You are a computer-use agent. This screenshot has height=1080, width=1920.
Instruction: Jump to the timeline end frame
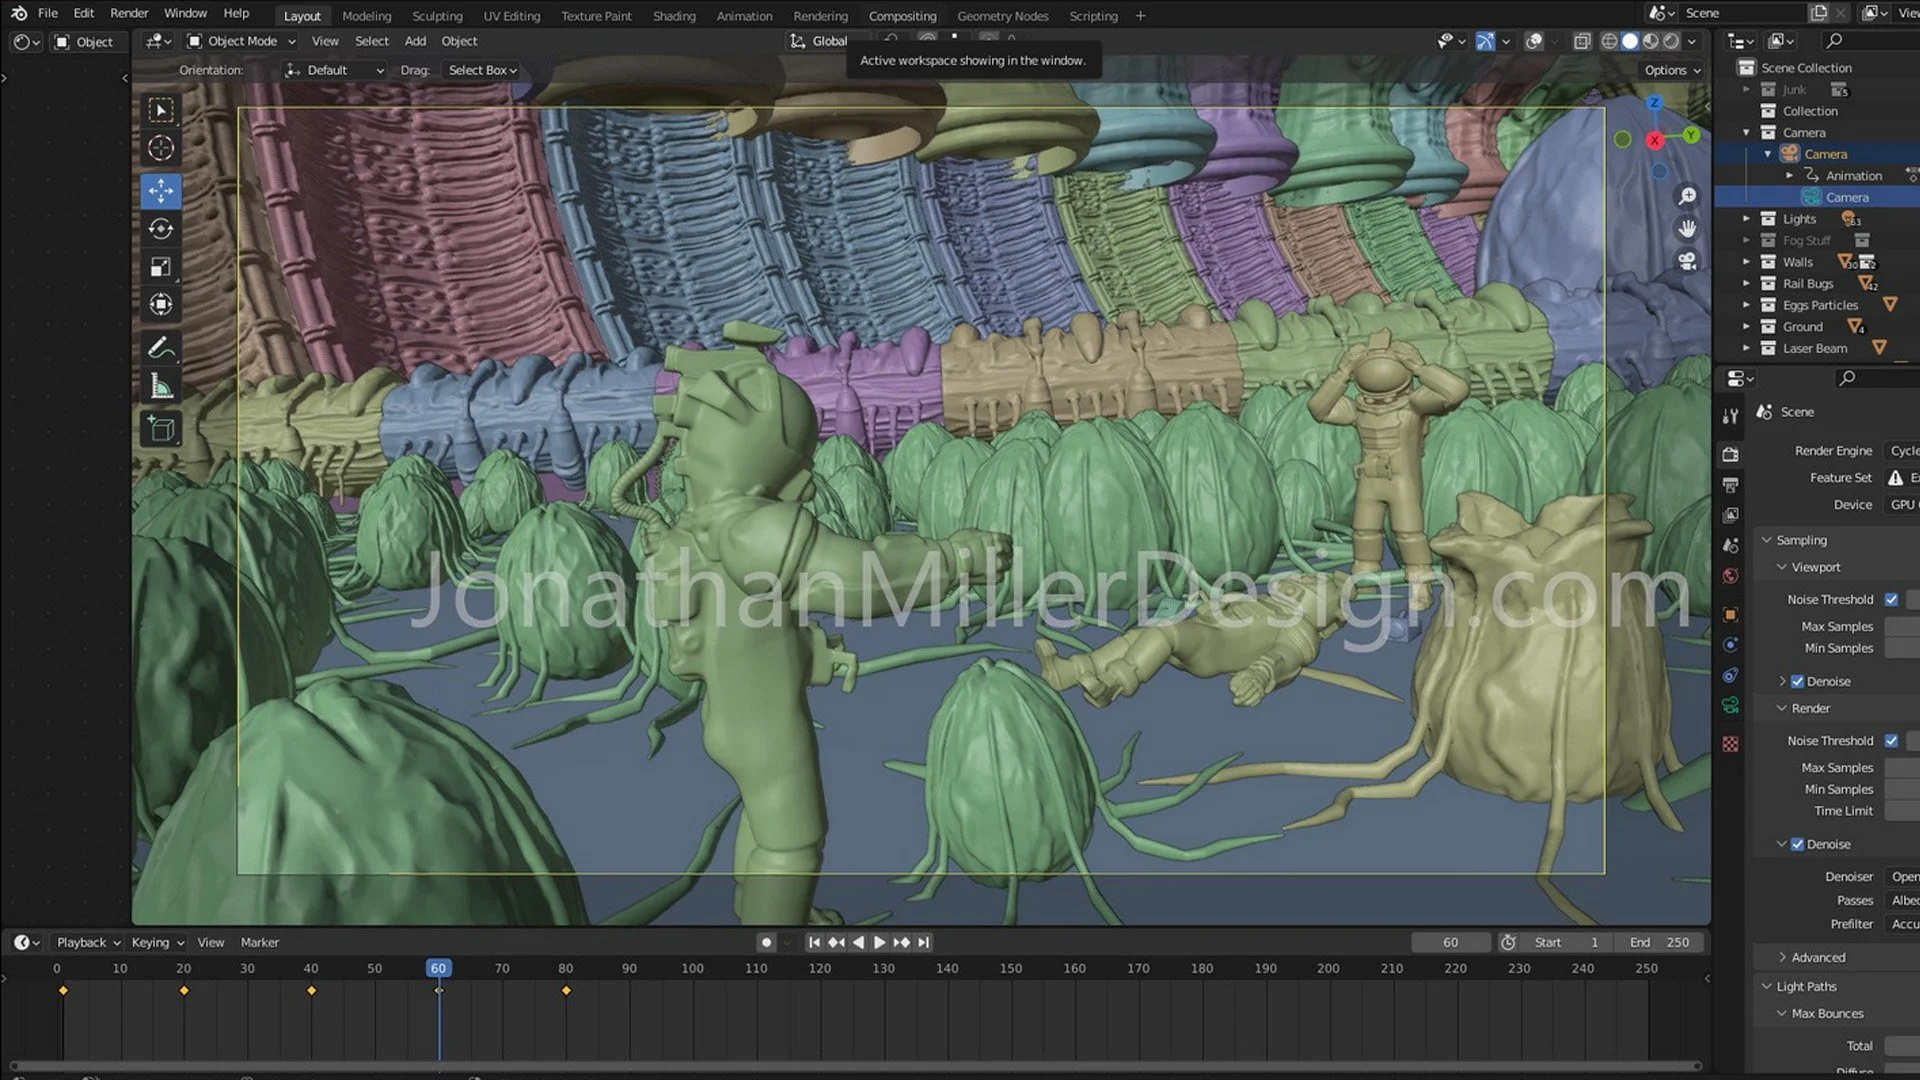(924, 943)
